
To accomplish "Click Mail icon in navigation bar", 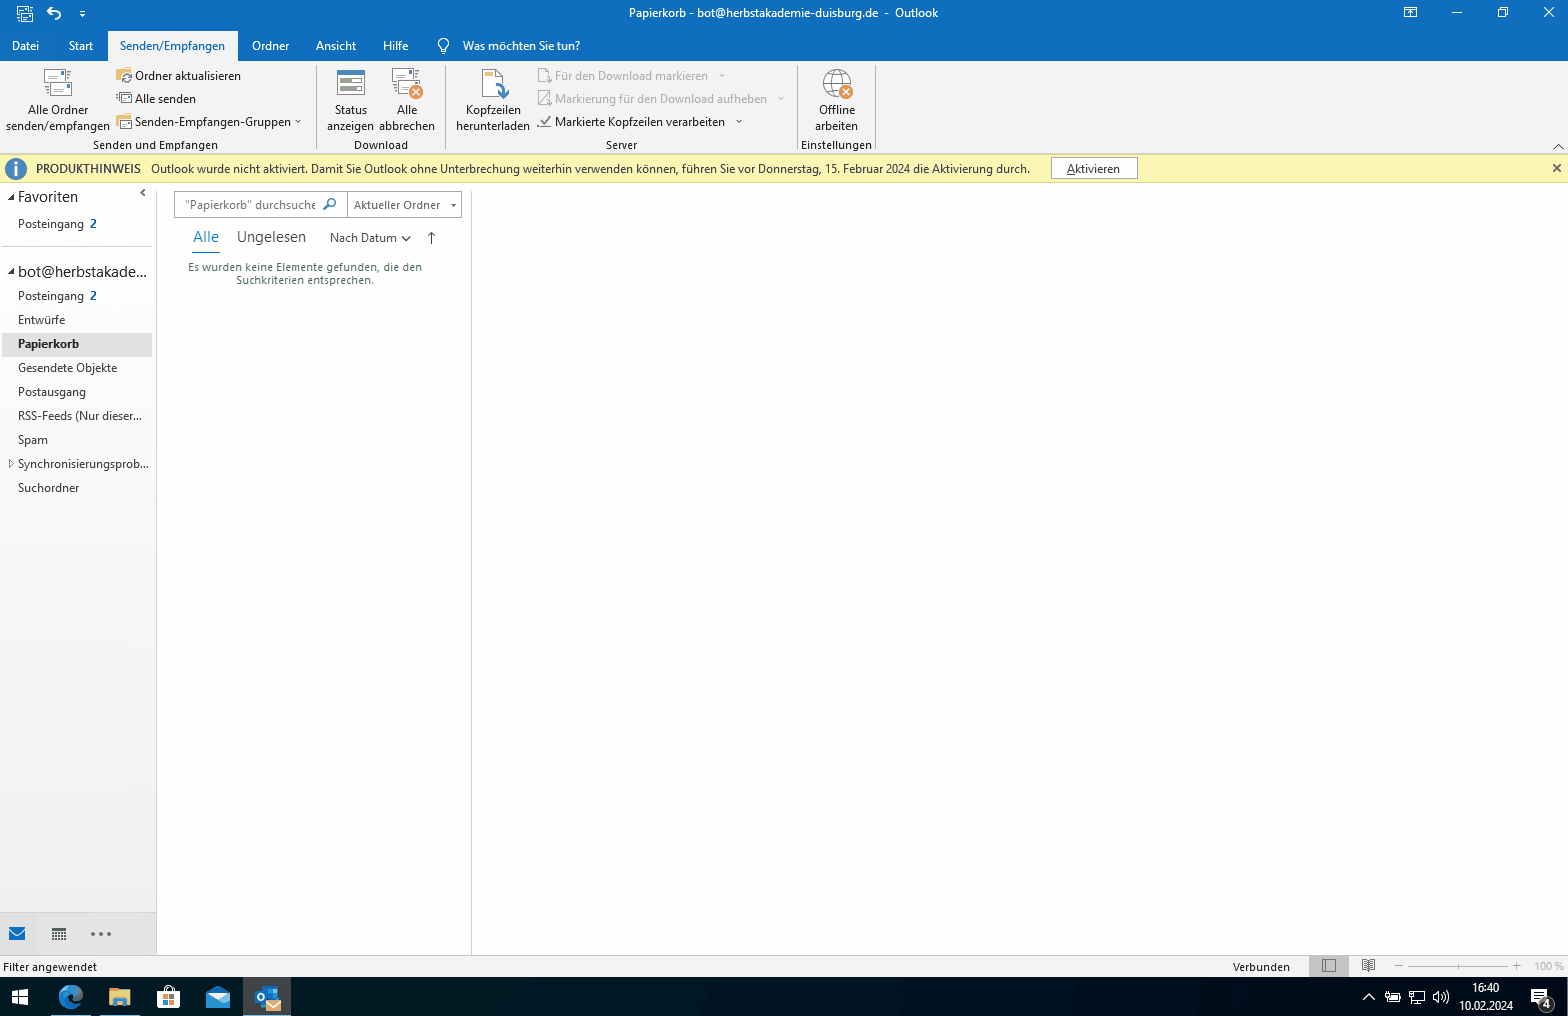I will pyautogui.click(x=17, y=934).
